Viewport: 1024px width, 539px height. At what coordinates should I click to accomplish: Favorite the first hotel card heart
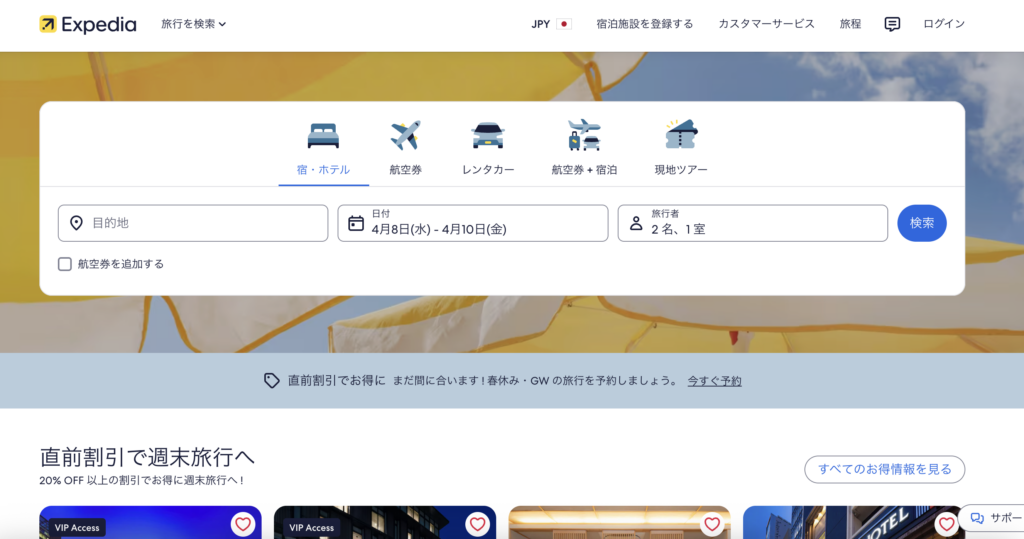243,524
